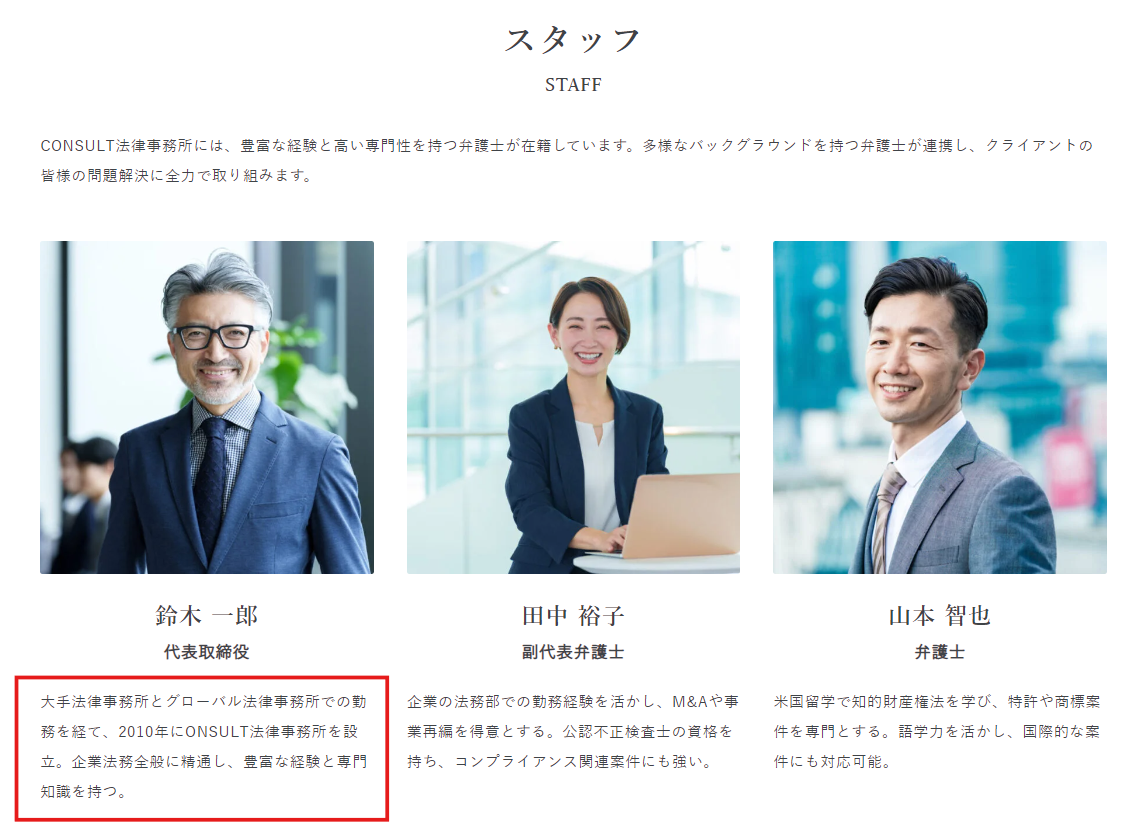This screenshot has width=1138, height=825.
Task: Click the 代表取締役 title label
Action: click(x=207, y=652)
